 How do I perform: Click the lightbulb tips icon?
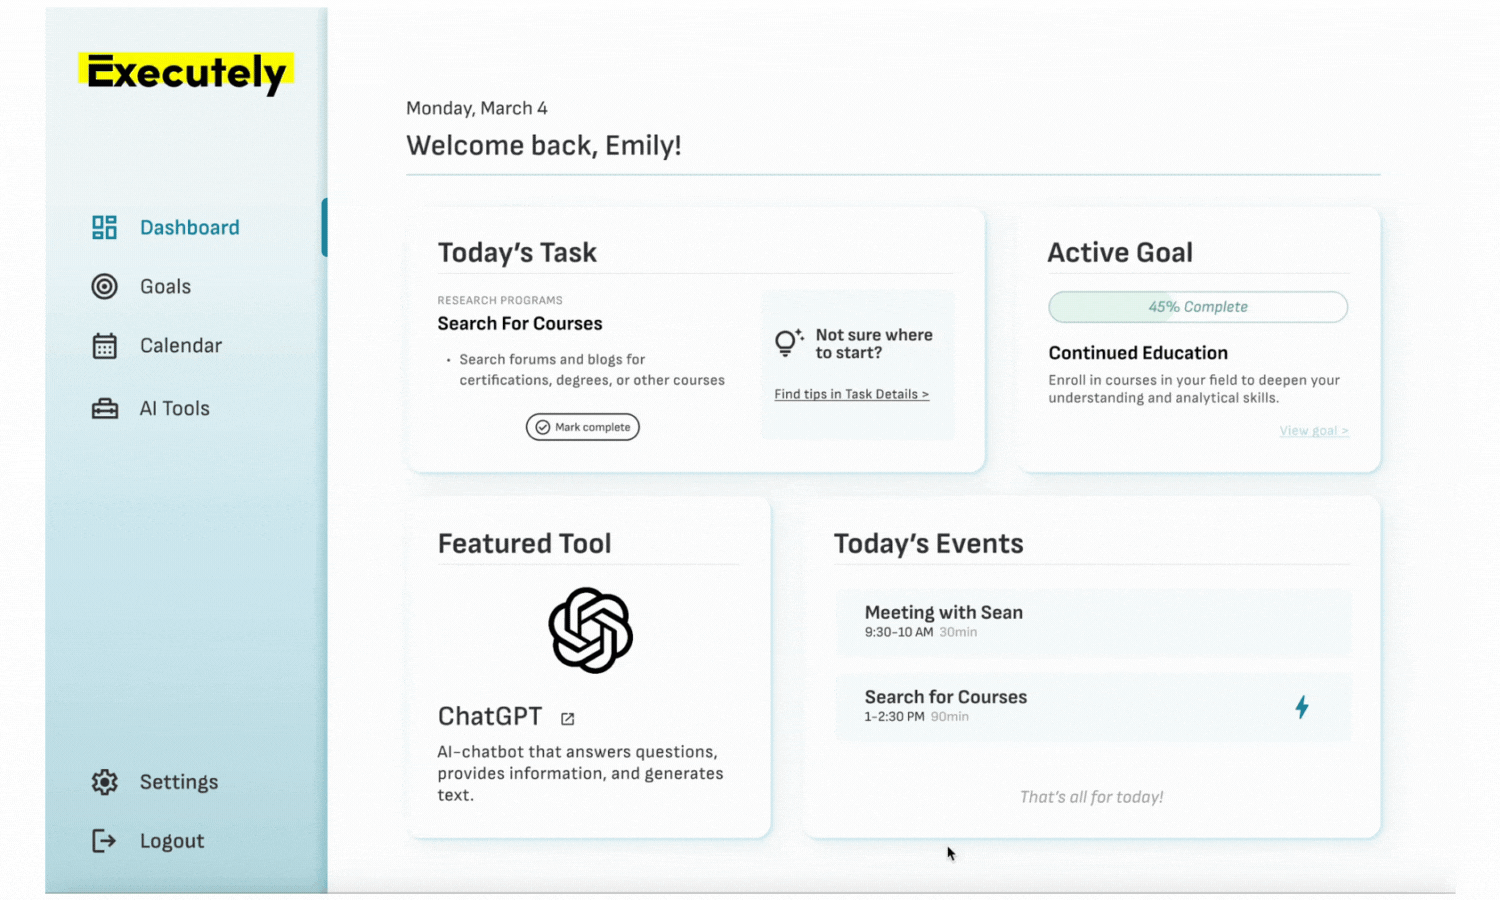tap(789, 343)
